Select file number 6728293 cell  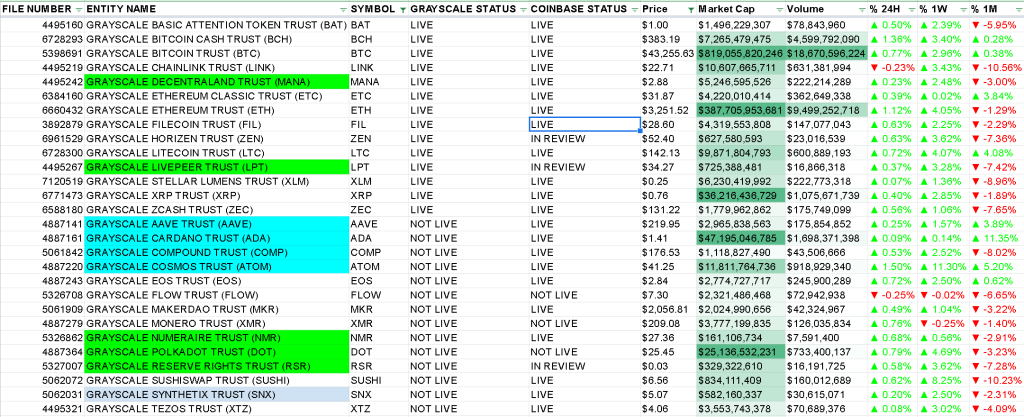(42, 39)
